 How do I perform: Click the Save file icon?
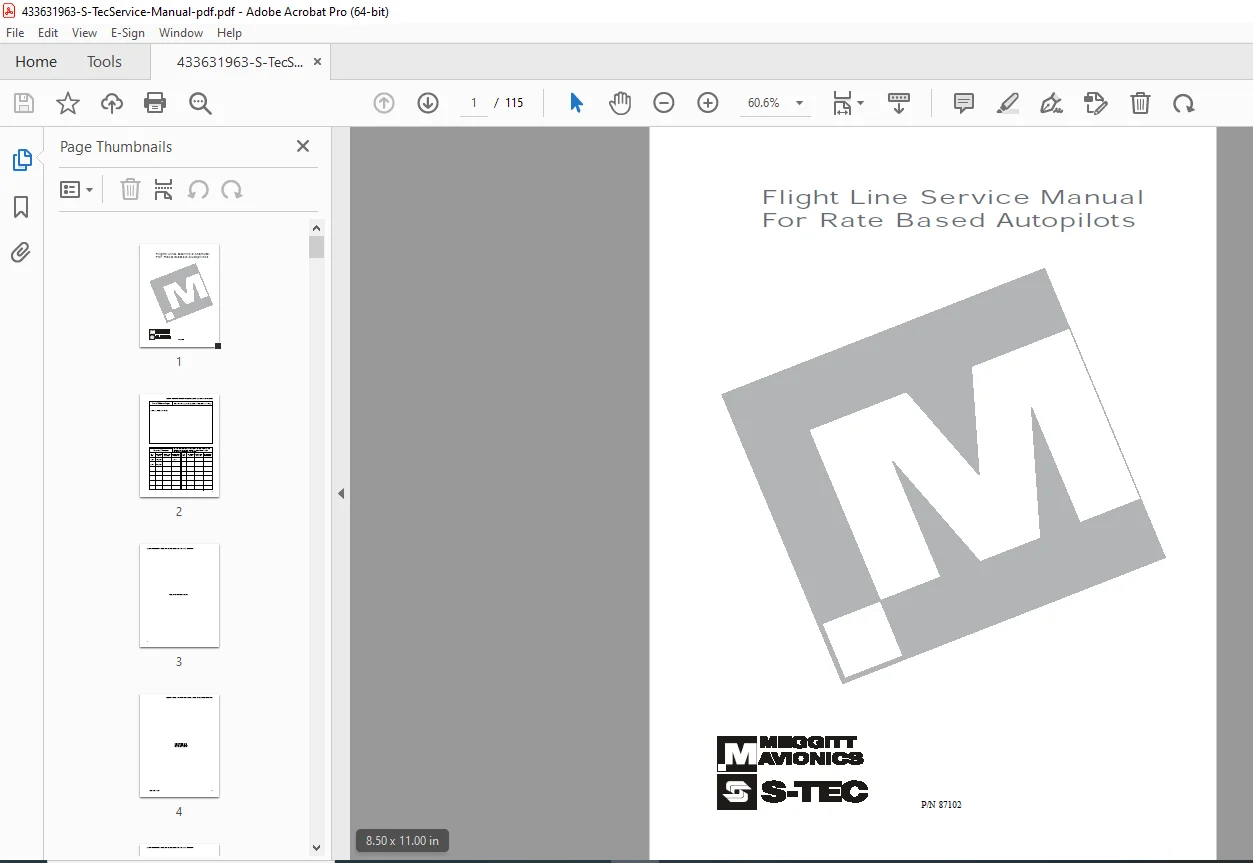click(x=24, y=103)
